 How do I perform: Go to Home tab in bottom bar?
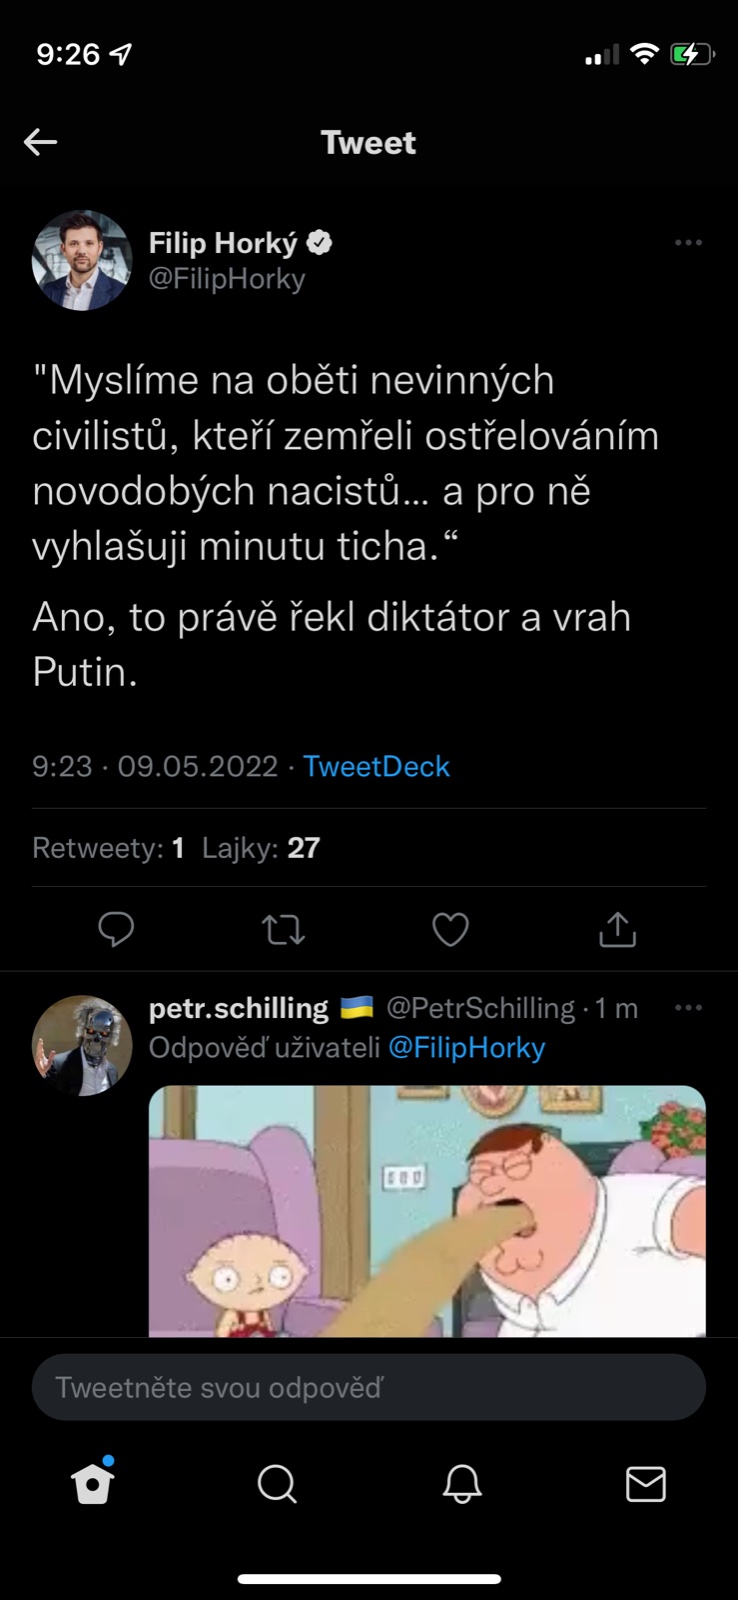coord(93,1484)
